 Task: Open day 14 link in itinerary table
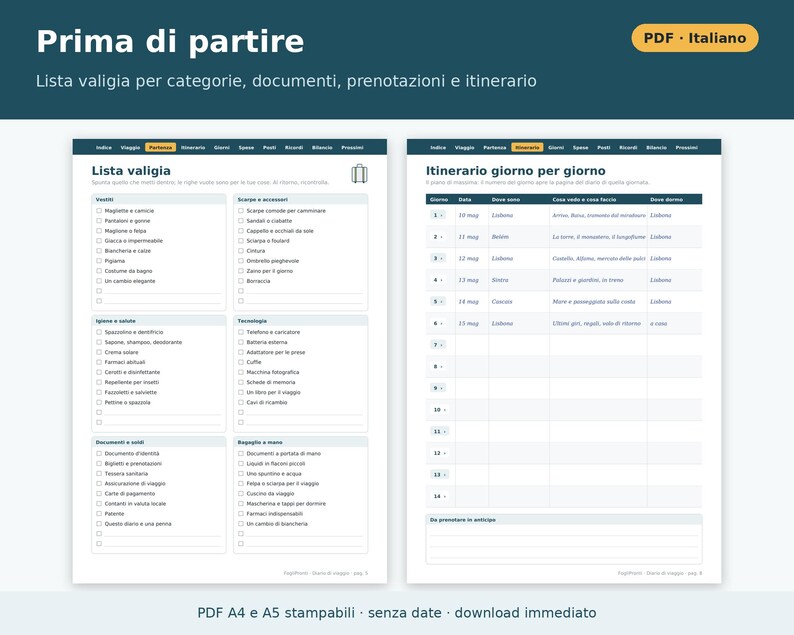pos(439,496)
